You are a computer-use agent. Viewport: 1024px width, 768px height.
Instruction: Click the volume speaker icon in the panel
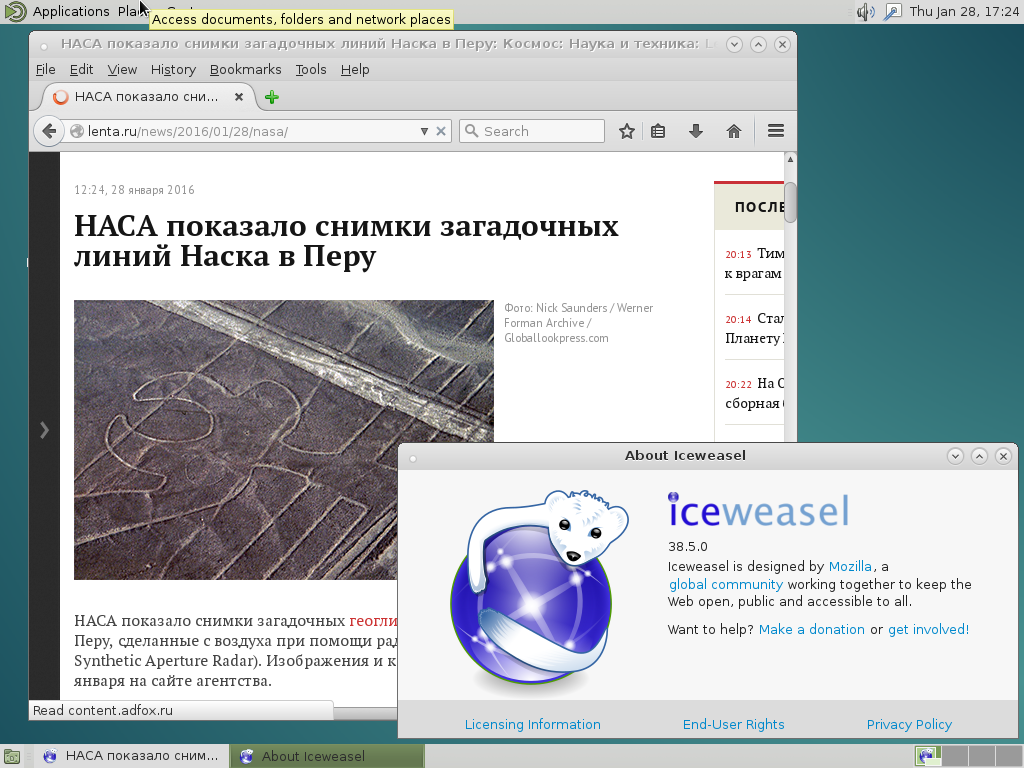coord(865,12)
